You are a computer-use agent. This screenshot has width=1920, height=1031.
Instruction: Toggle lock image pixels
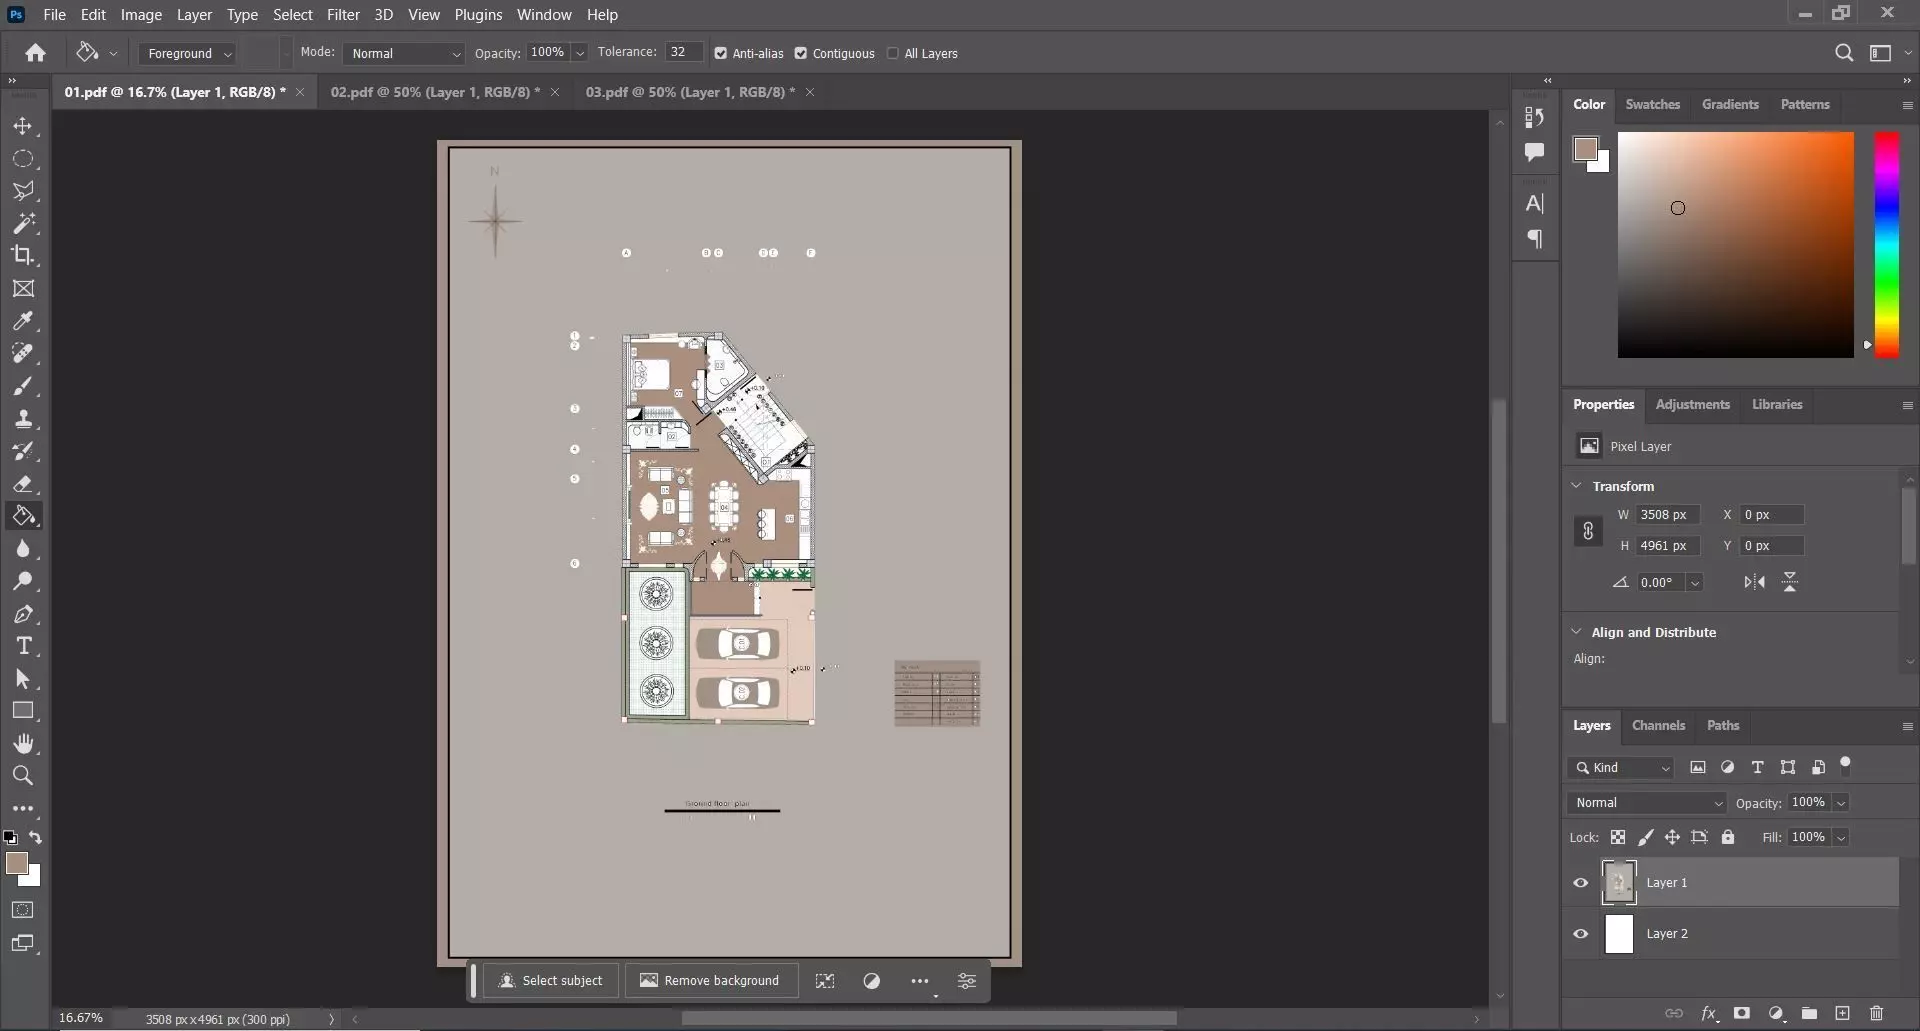(1645, 837)
